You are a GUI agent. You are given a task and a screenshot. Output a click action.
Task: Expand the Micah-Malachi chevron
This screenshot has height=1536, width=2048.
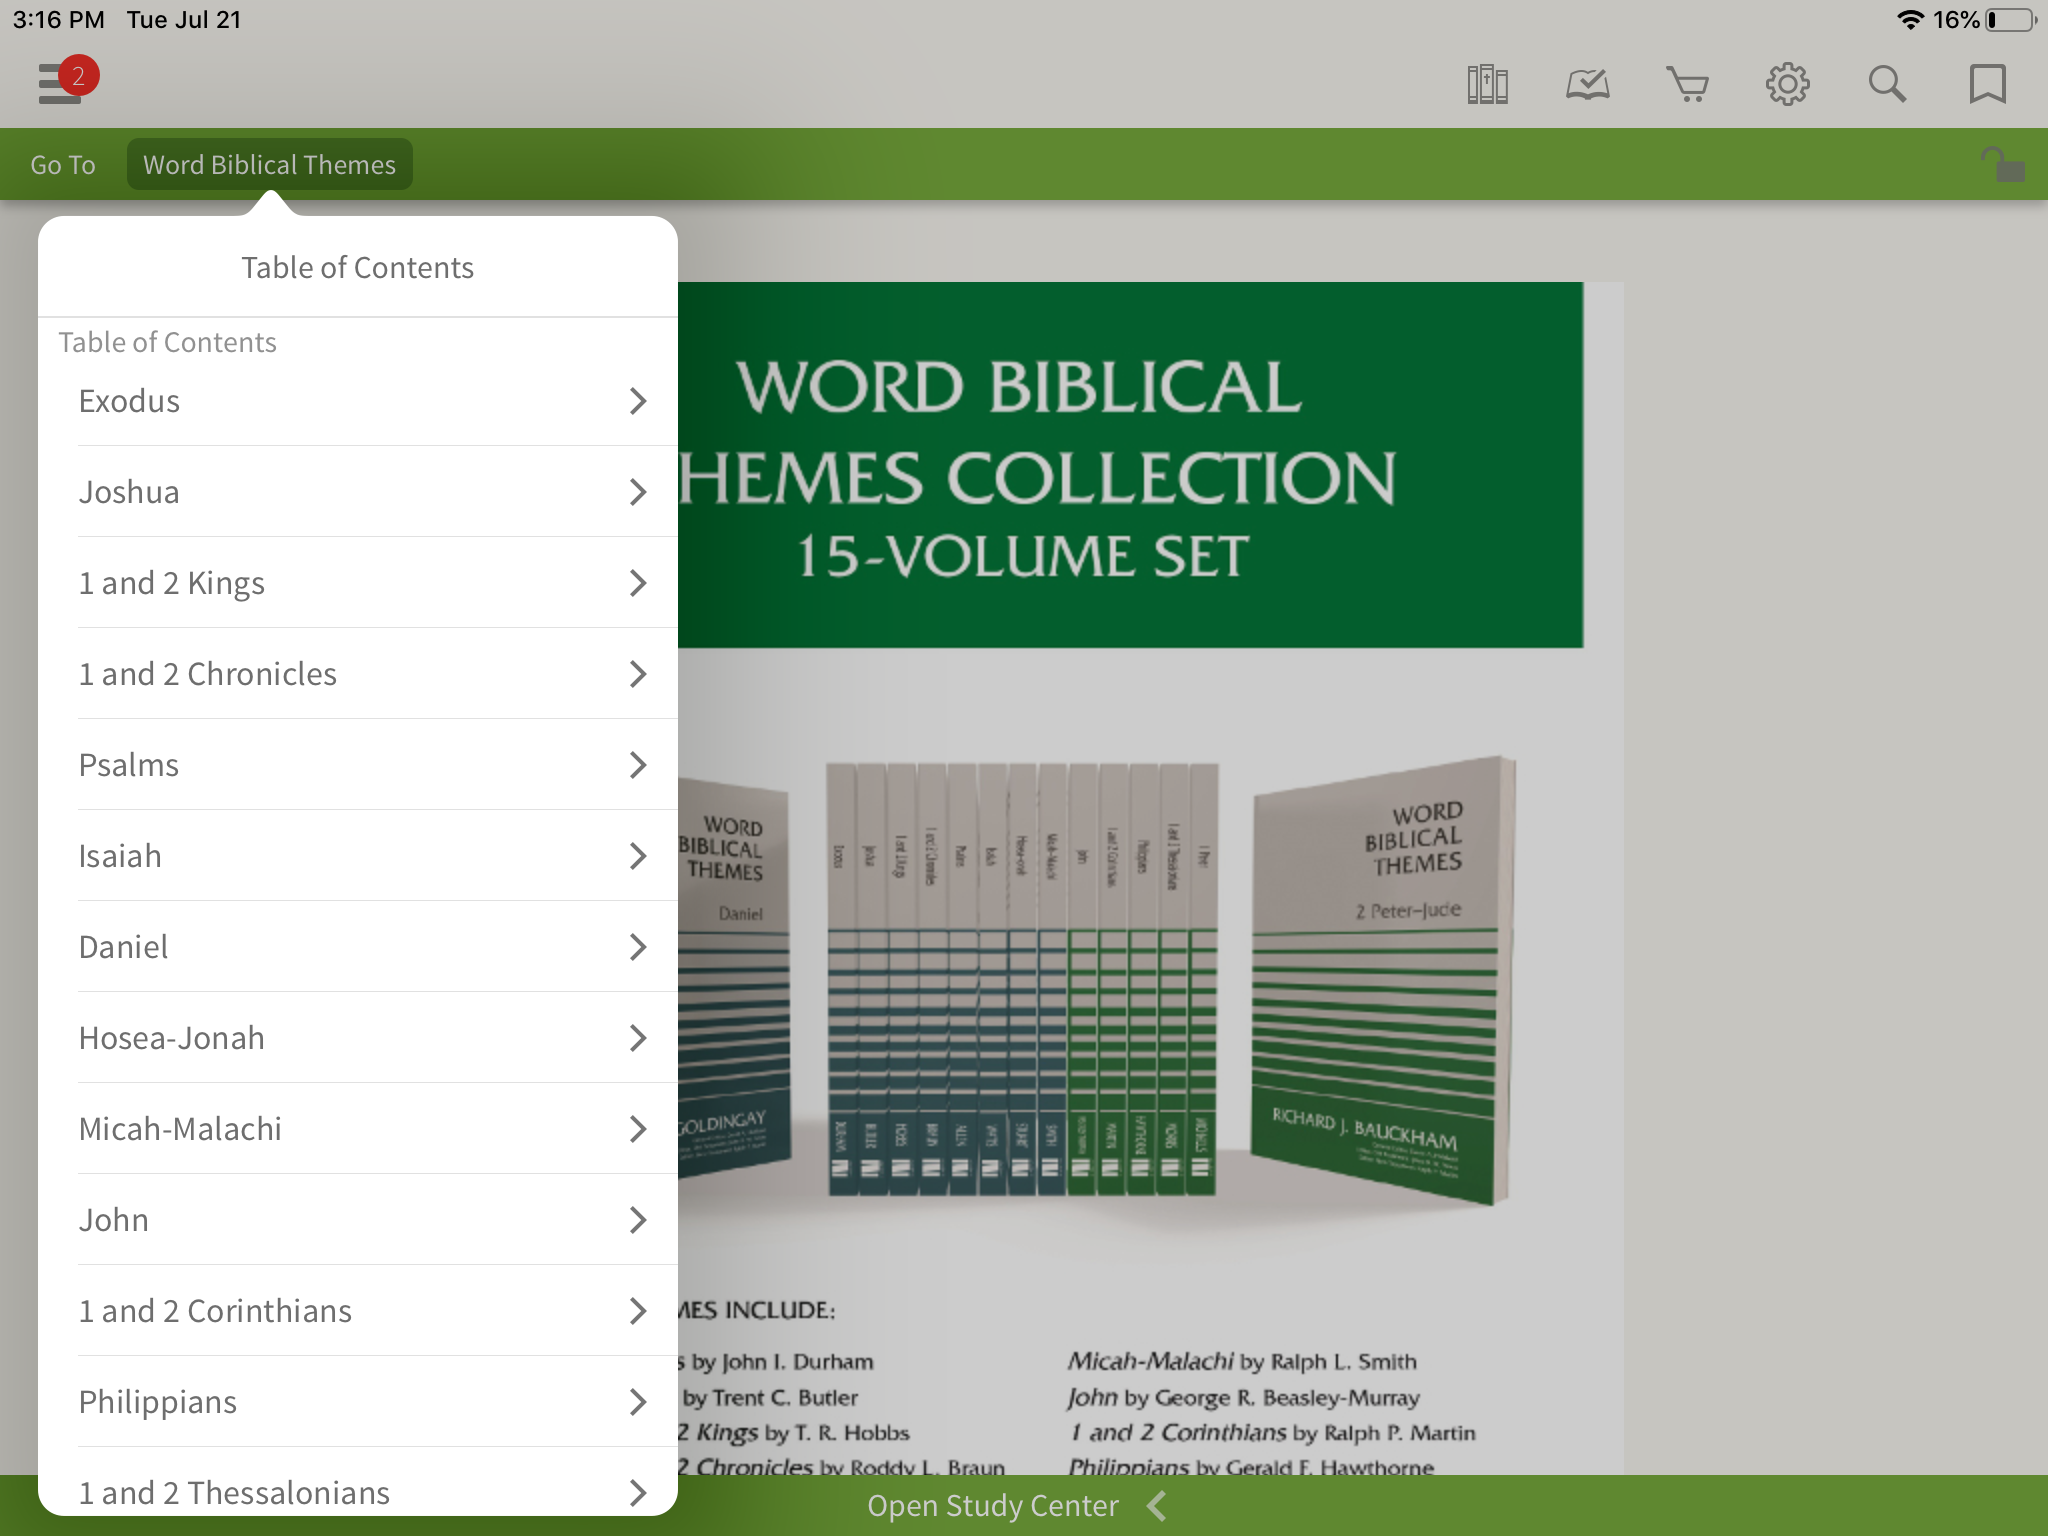click(x=638, y=1129)
